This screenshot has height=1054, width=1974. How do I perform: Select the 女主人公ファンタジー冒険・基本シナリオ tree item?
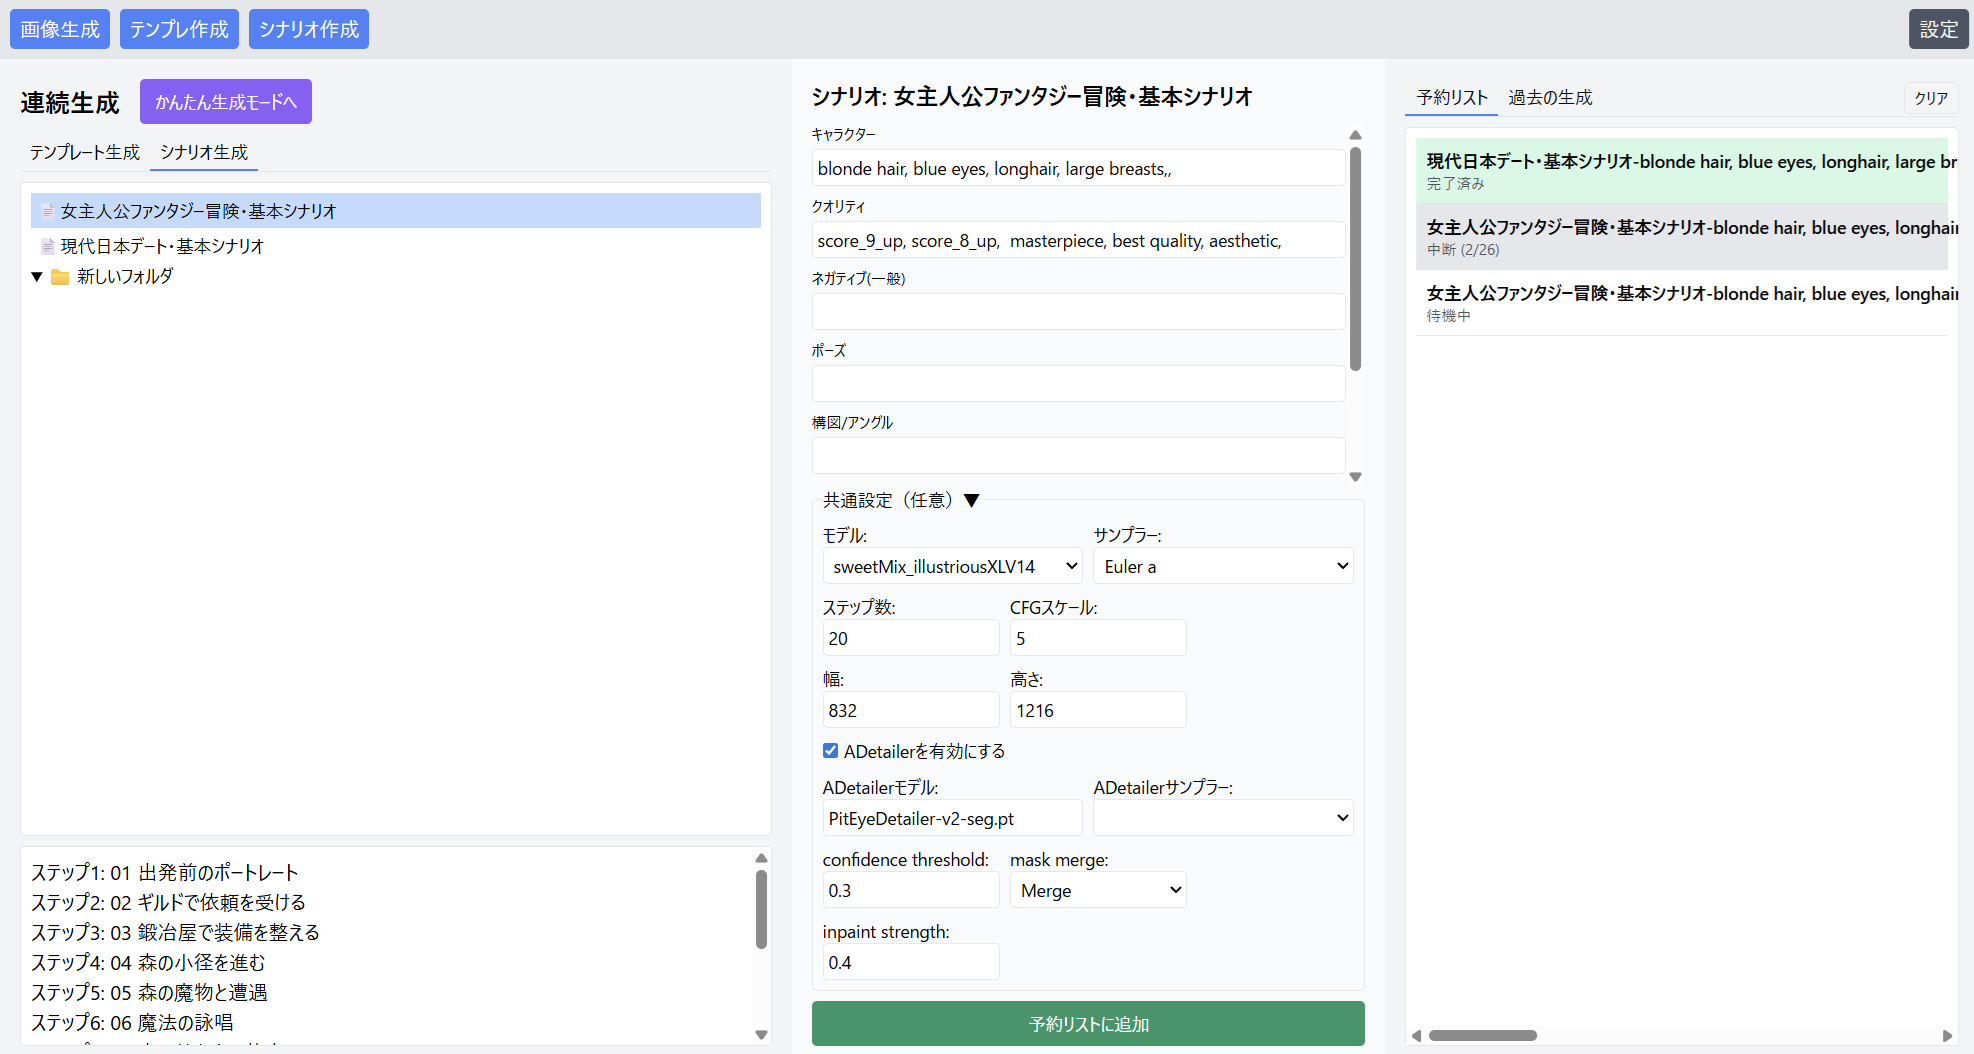[396, 211]
